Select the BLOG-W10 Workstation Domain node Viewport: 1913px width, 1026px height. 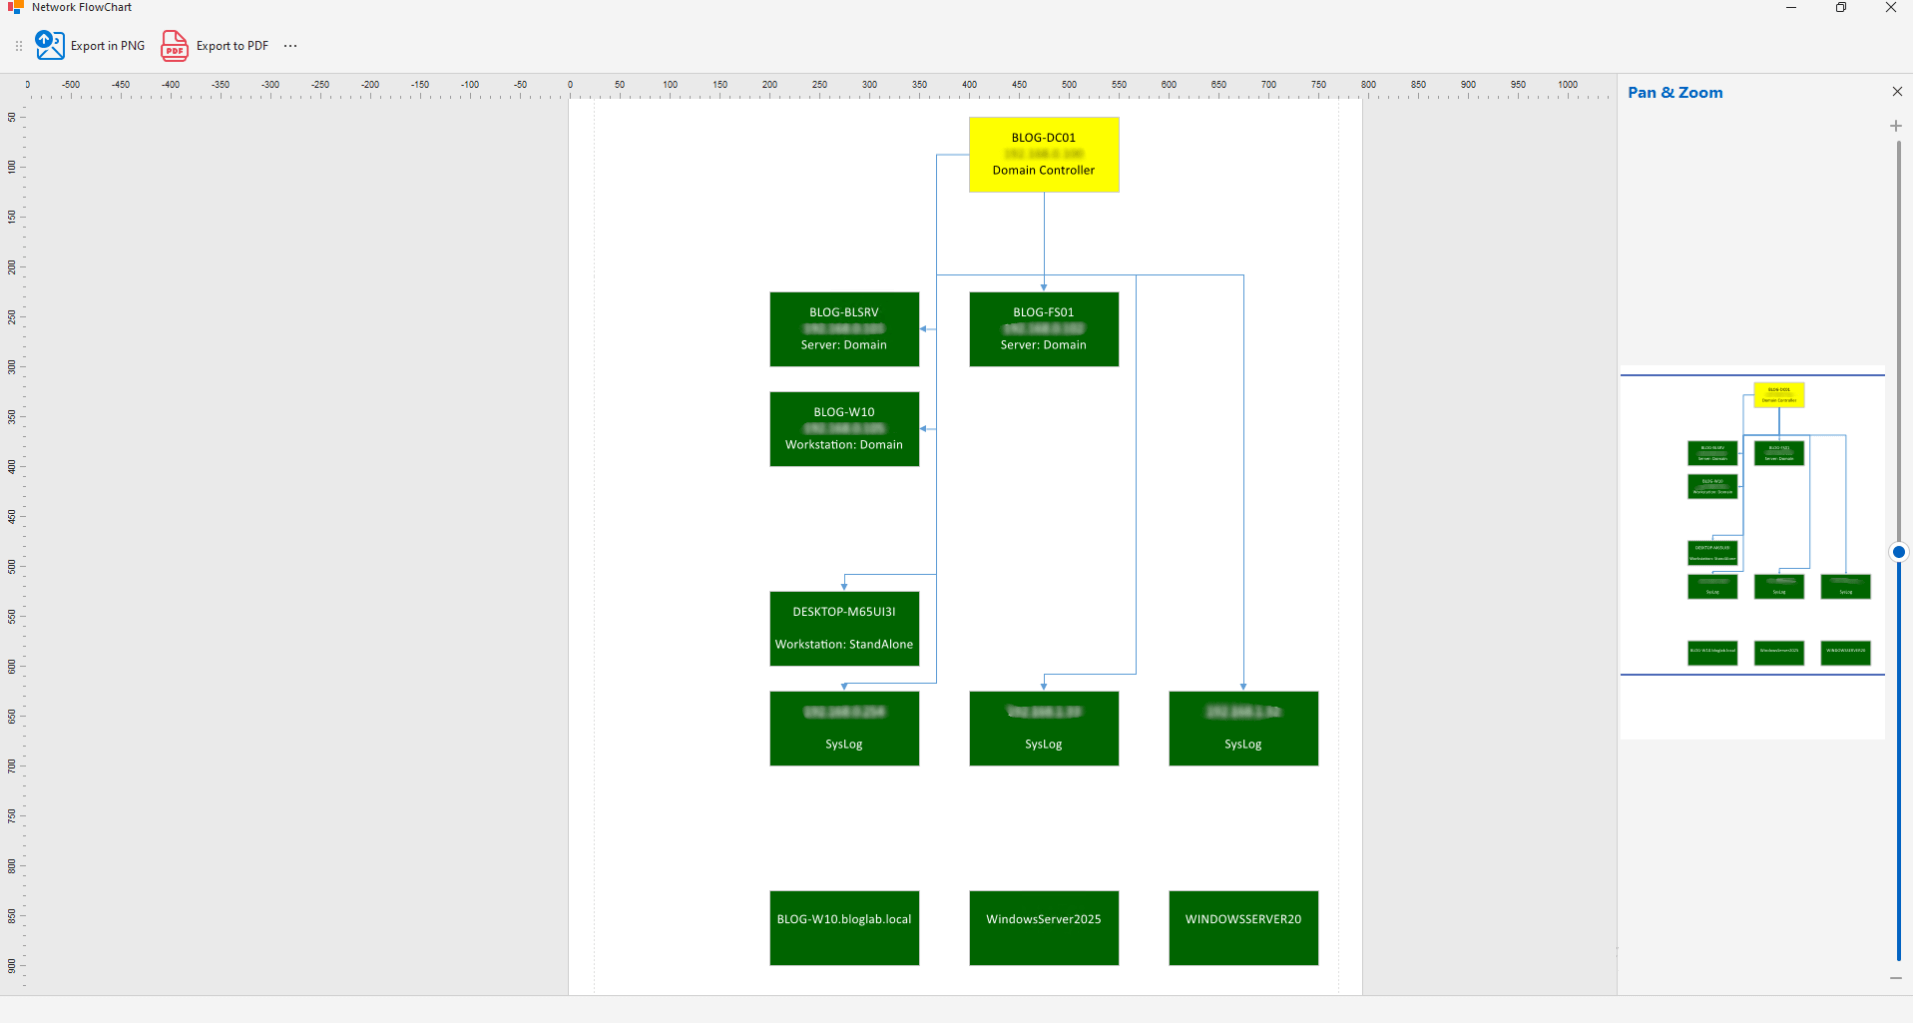click(844, 429)
